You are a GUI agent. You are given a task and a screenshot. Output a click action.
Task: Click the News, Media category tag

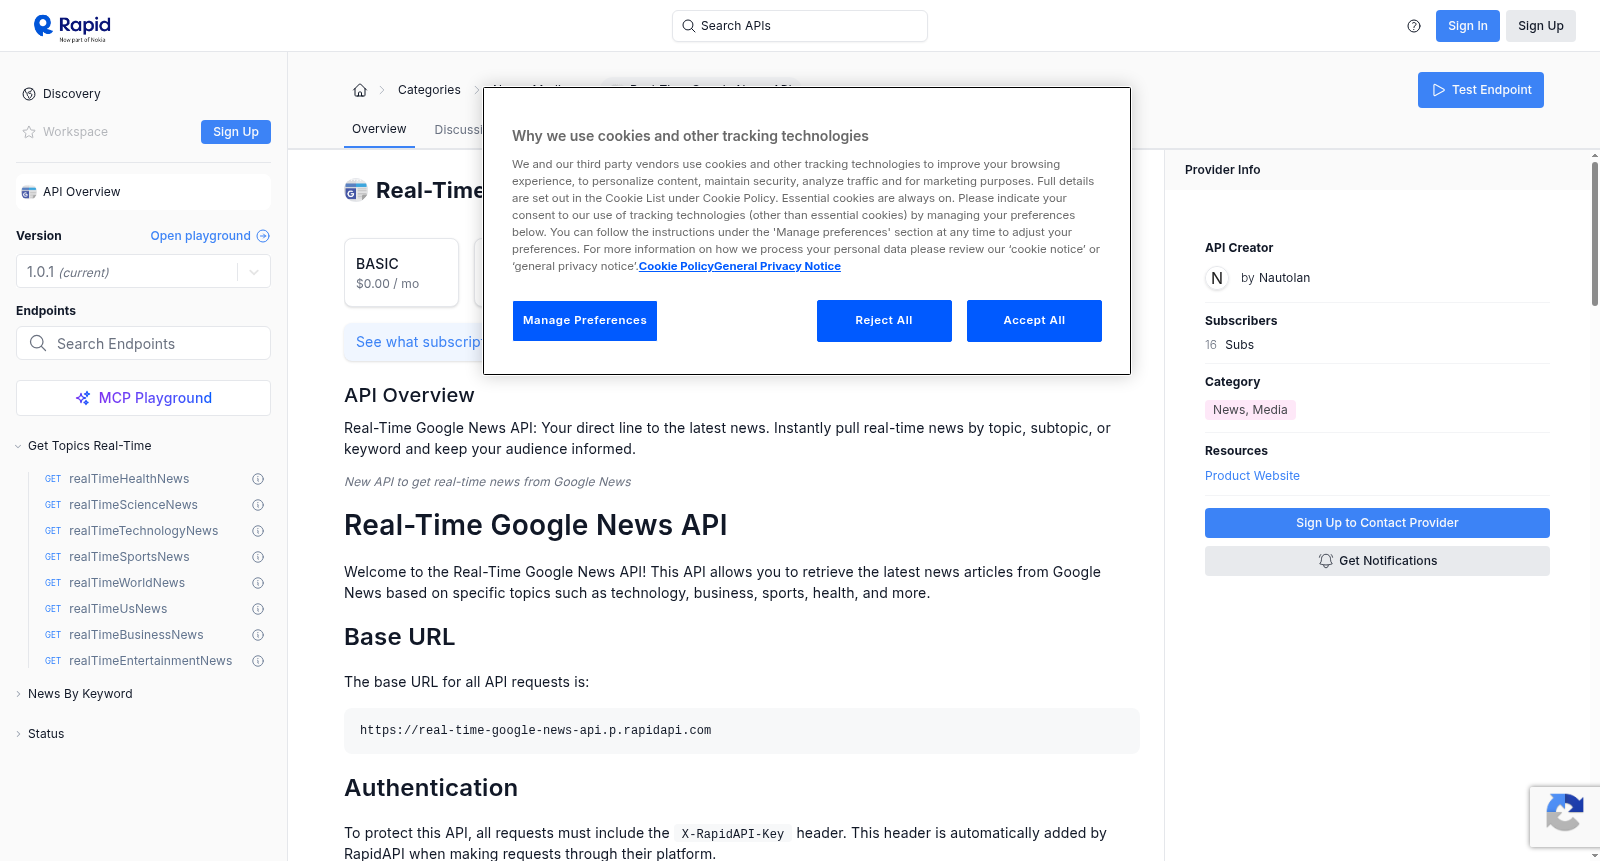[x=1250, y=410]
